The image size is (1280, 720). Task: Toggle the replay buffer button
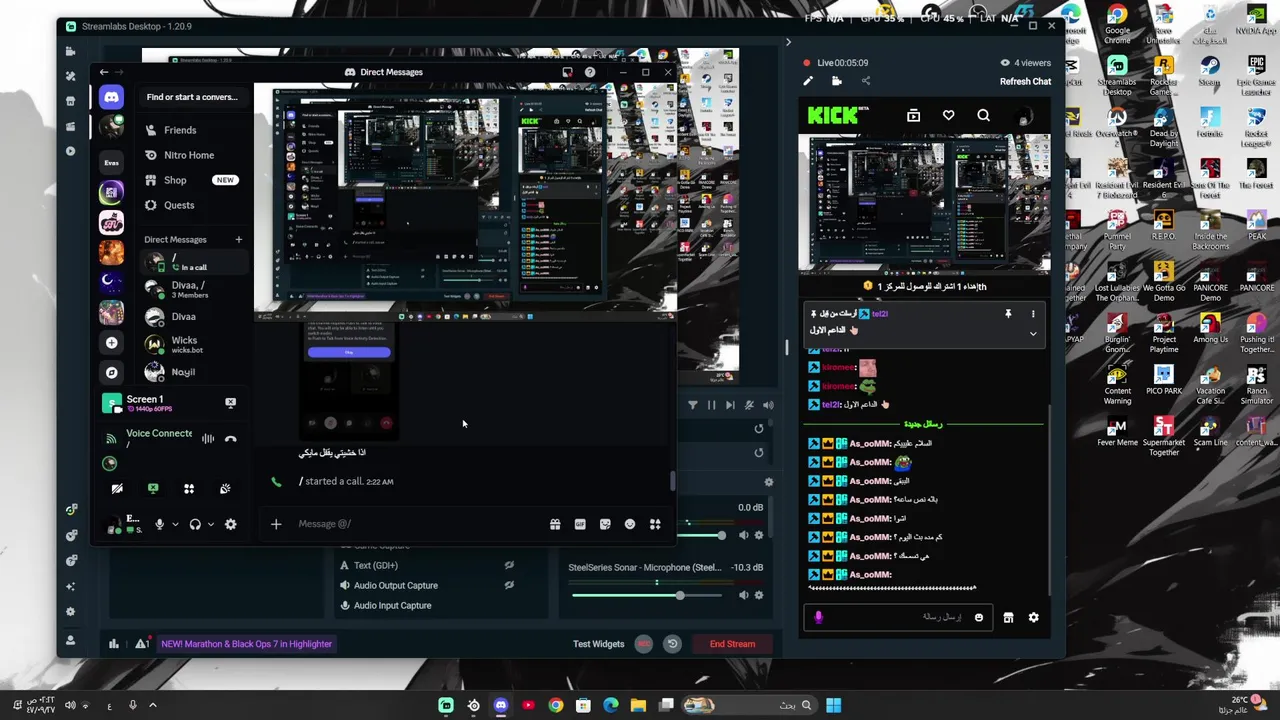point(672,644)
